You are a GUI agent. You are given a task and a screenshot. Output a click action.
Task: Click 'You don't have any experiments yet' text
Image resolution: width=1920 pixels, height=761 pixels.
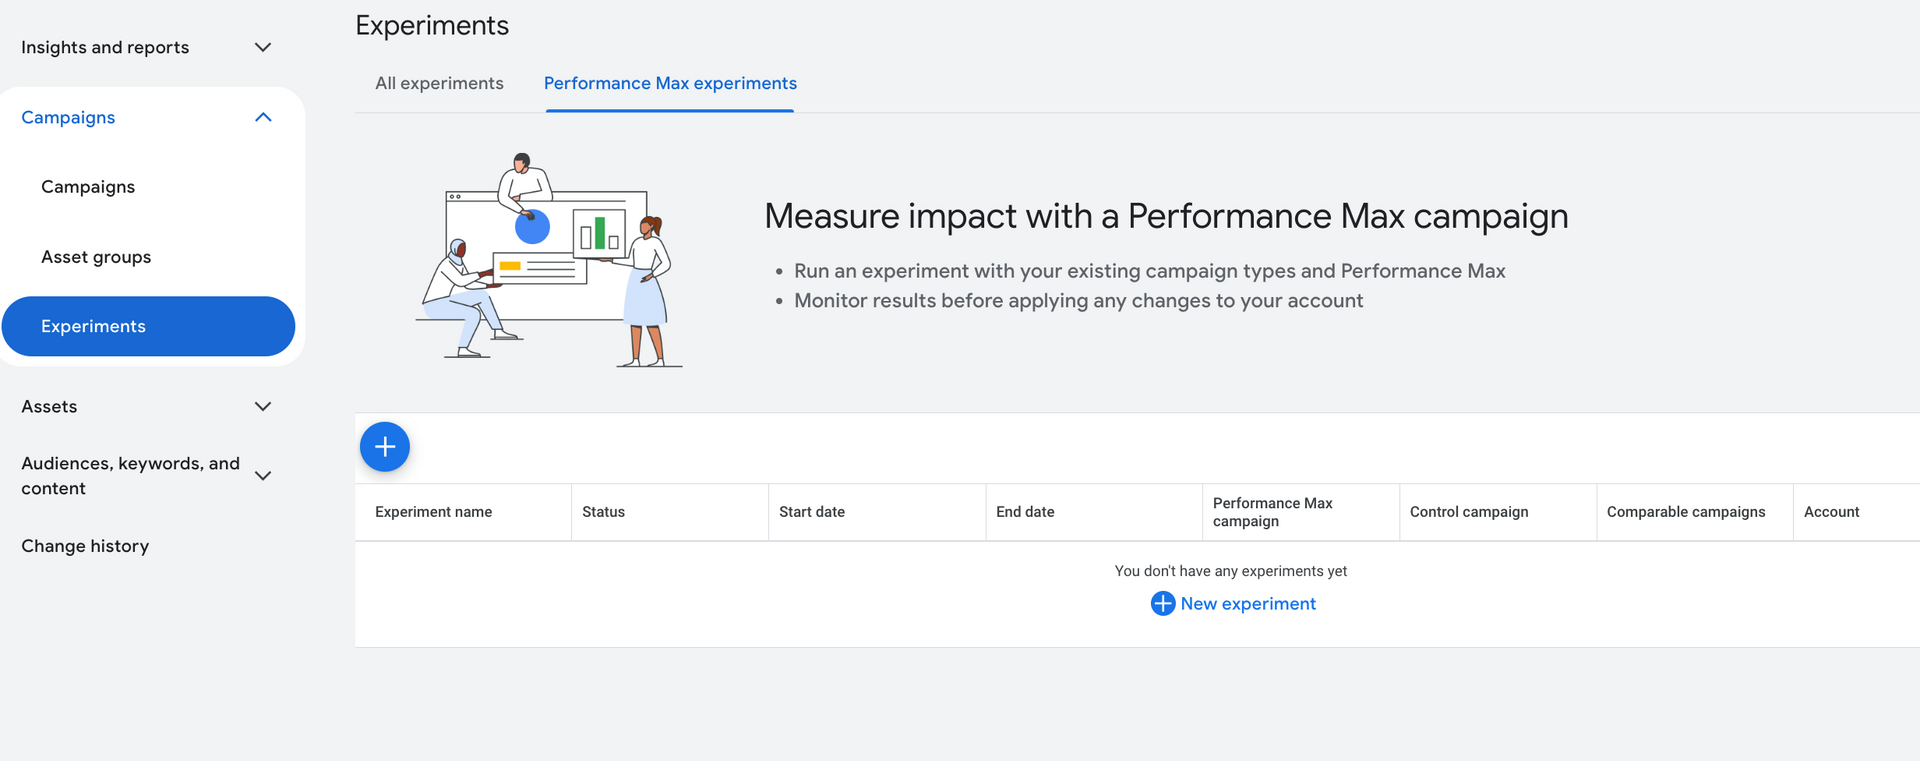click(1231, 571)
